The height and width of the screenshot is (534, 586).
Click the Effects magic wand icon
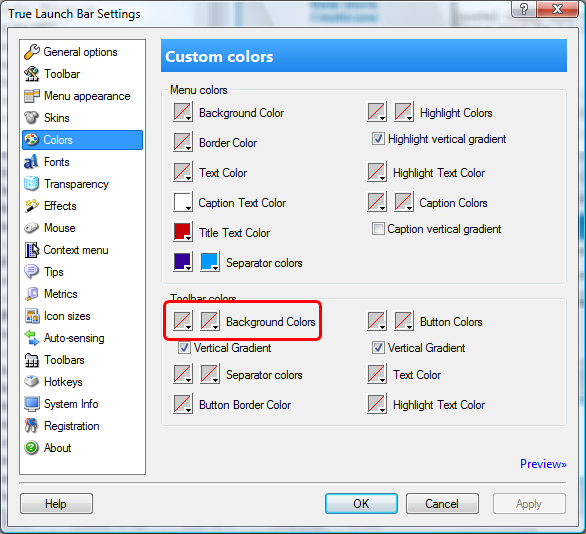click(31, 206)
